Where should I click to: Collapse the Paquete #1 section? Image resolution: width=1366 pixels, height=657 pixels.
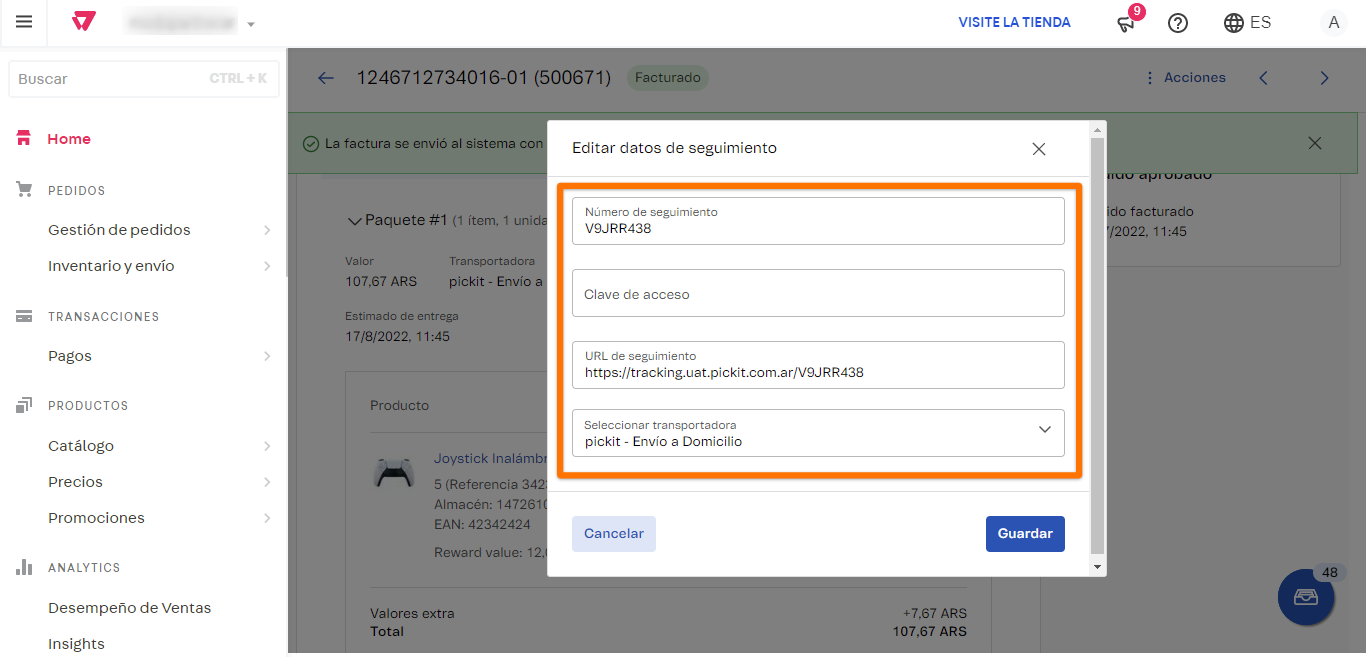click(x=355, y=220)
